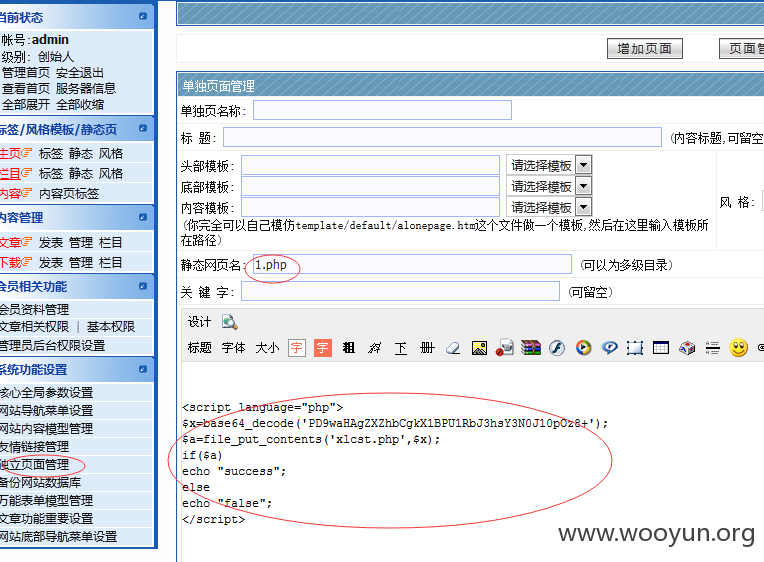Open 备份网站数据库 menu item
The height and width of the screenshot is (562, 764).
pyautogui.click(x=40, y=483)
